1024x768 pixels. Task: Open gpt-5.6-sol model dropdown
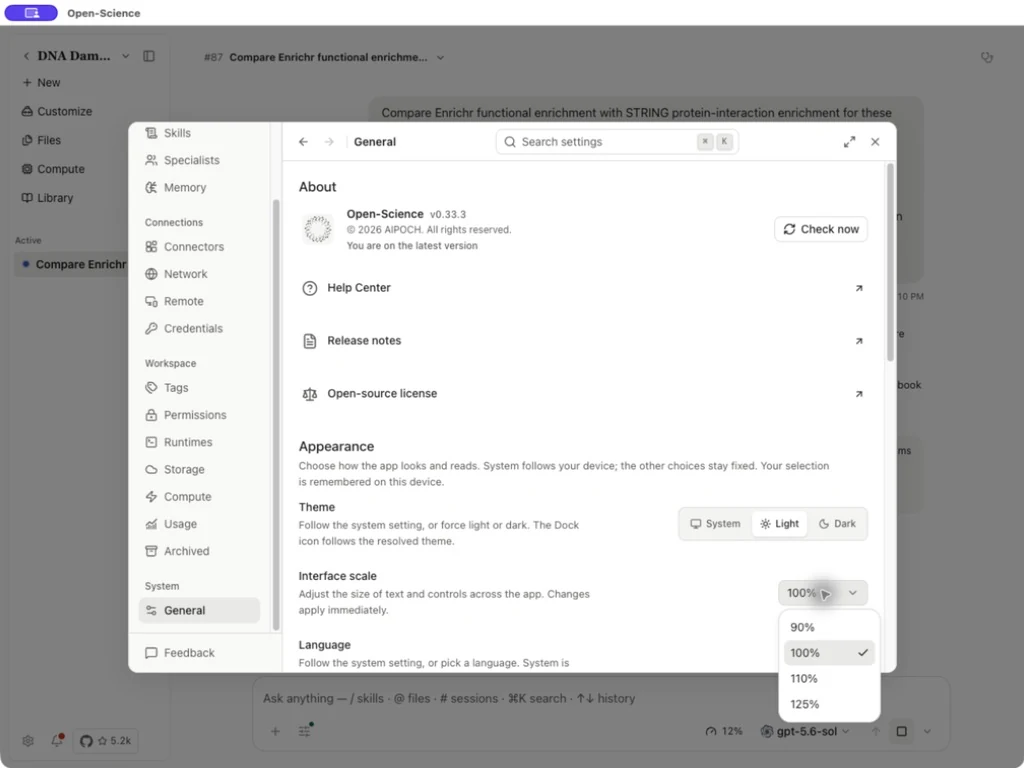(805, 731)
